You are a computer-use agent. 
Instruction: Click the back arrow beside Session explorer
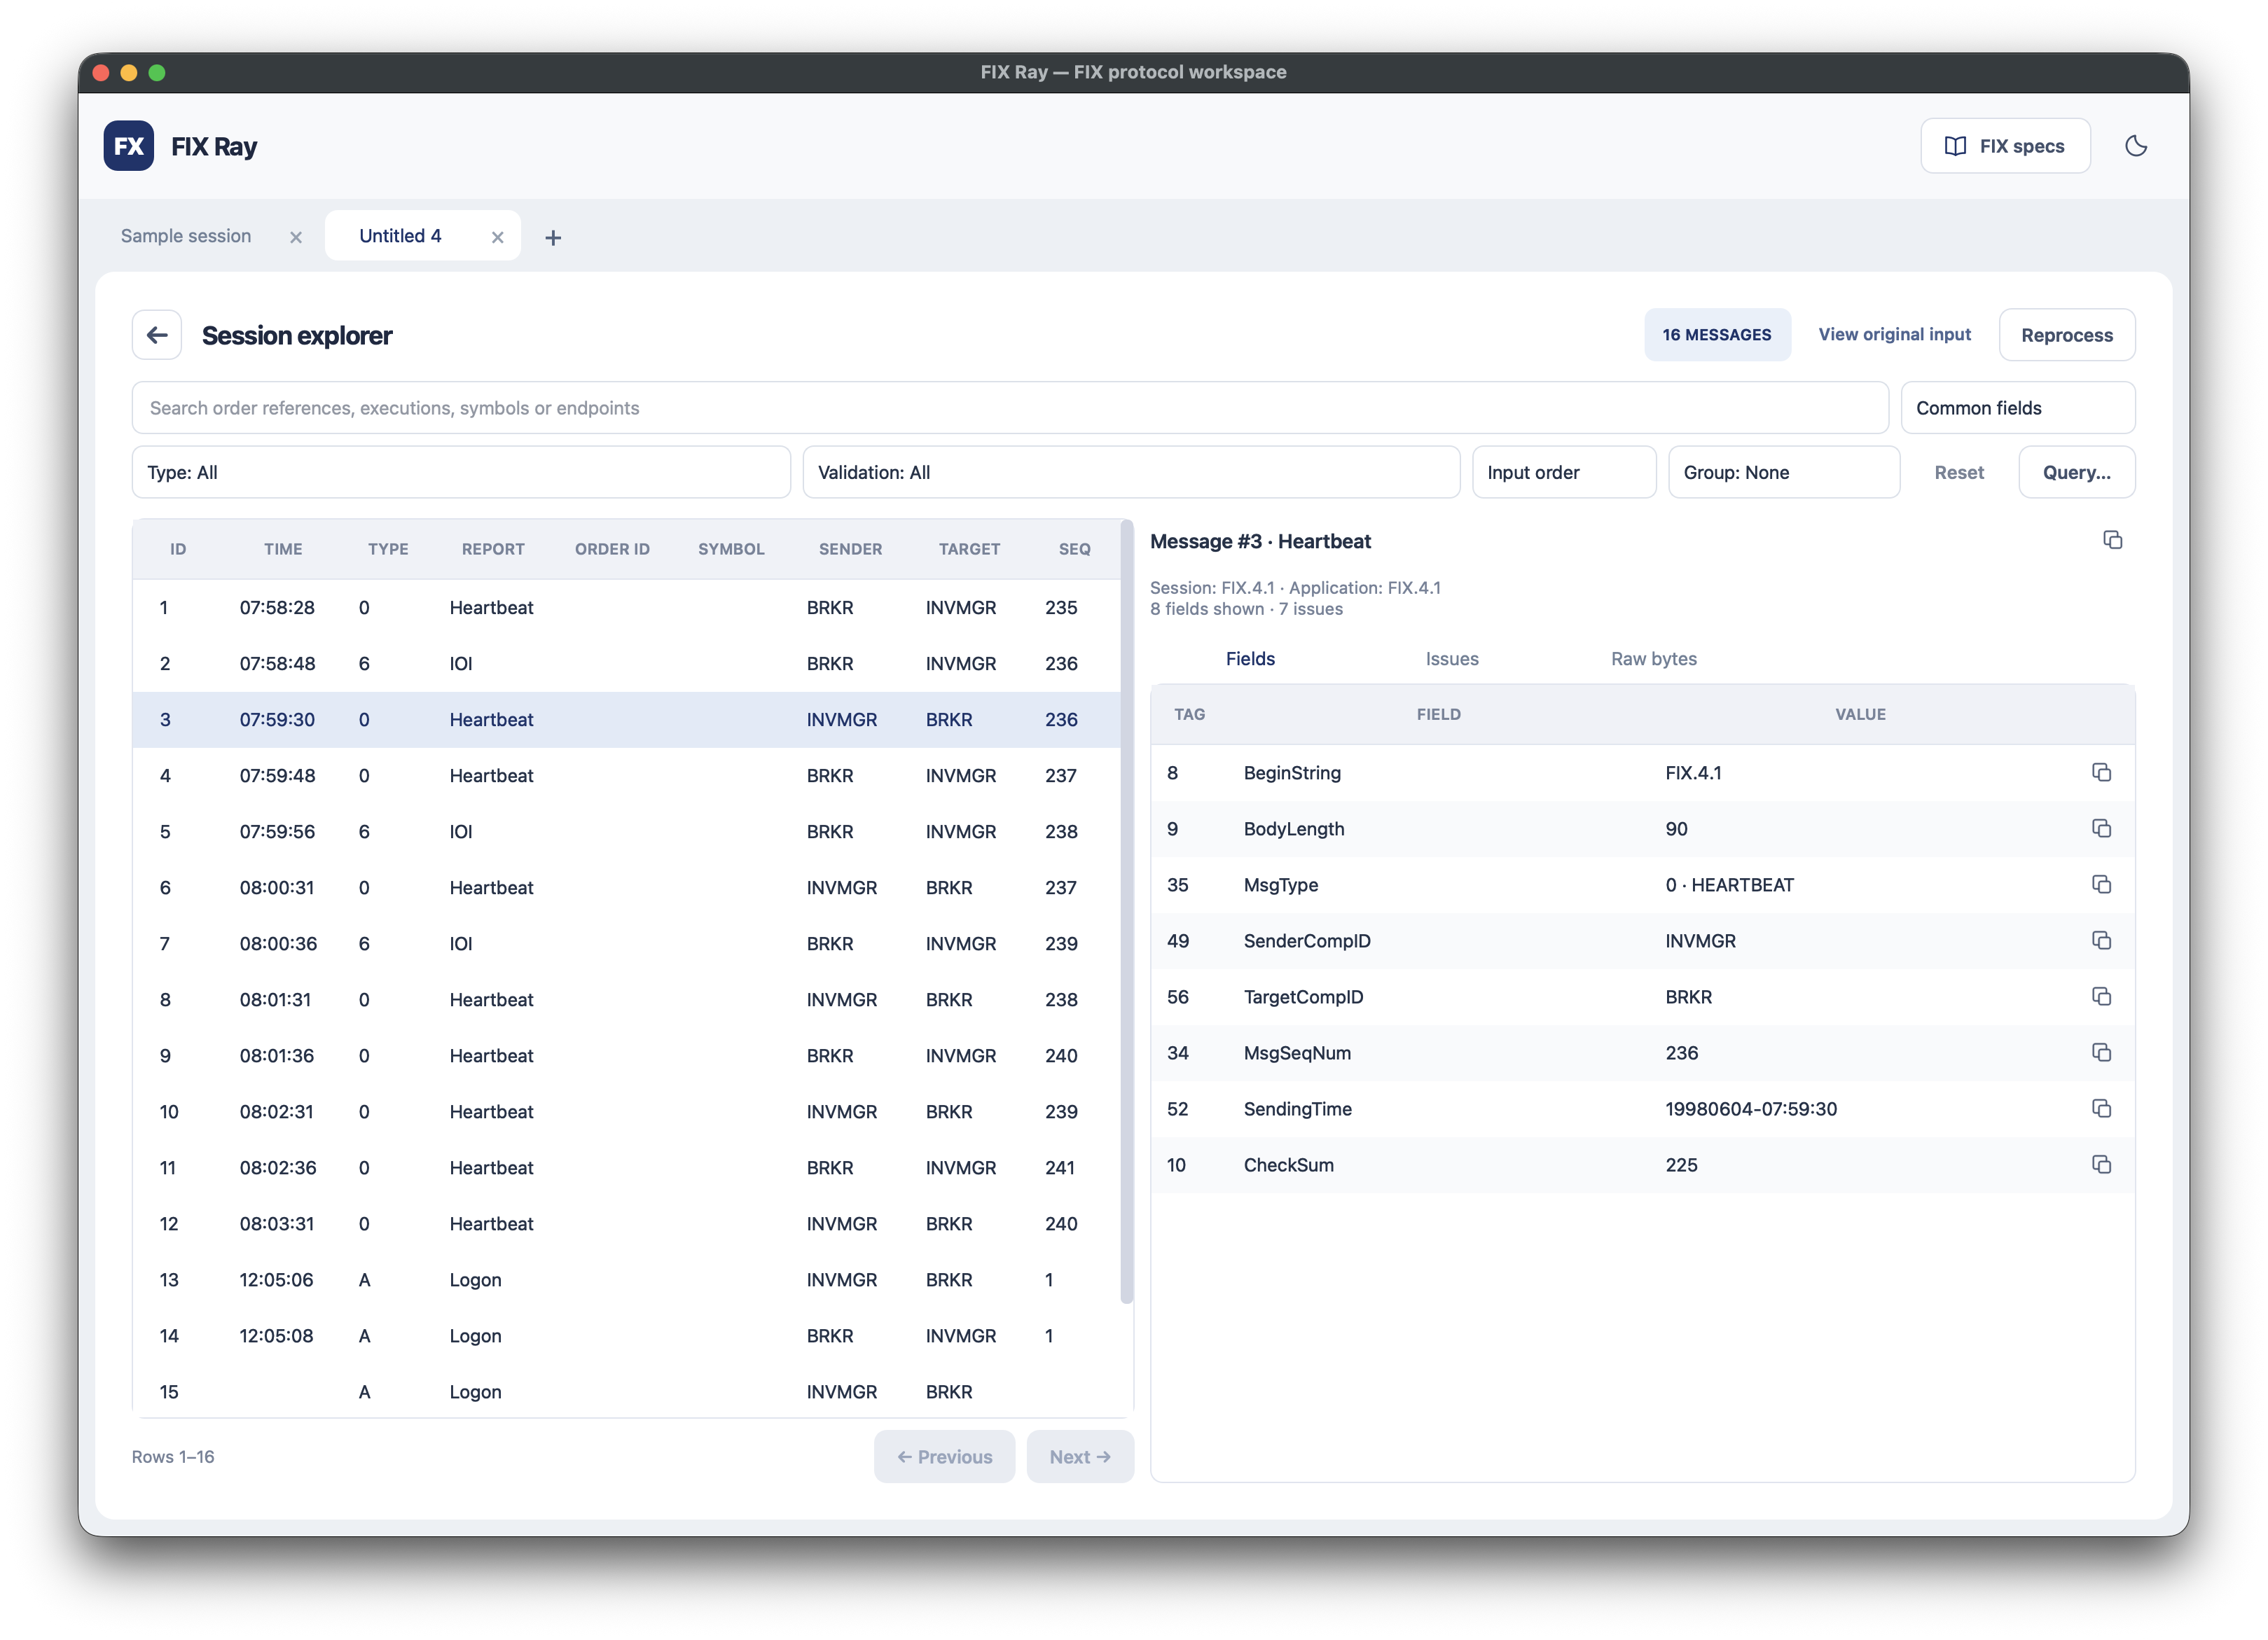[157, 335]
